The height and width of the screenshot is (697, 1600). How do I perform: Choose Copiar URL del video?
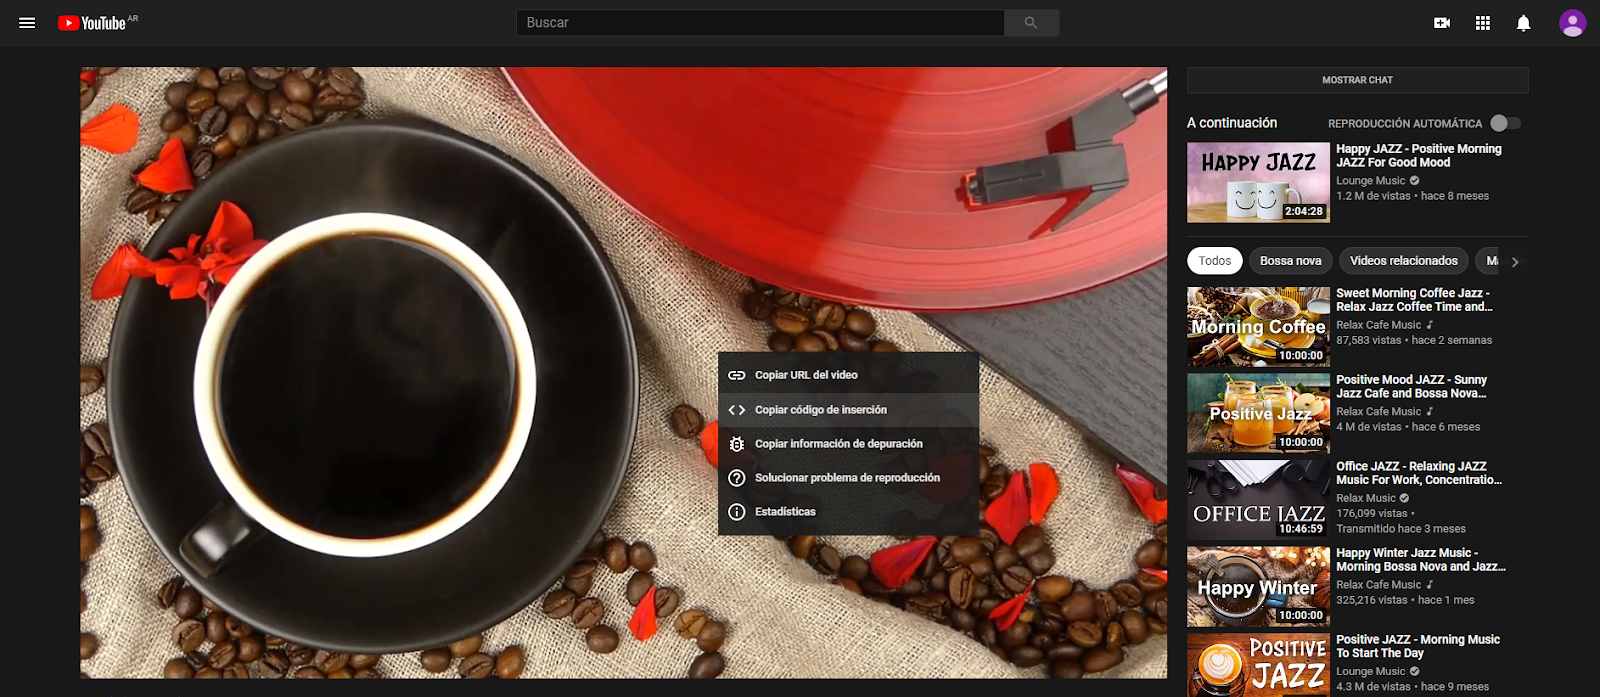pyautogui.click(x=806, y=375)
